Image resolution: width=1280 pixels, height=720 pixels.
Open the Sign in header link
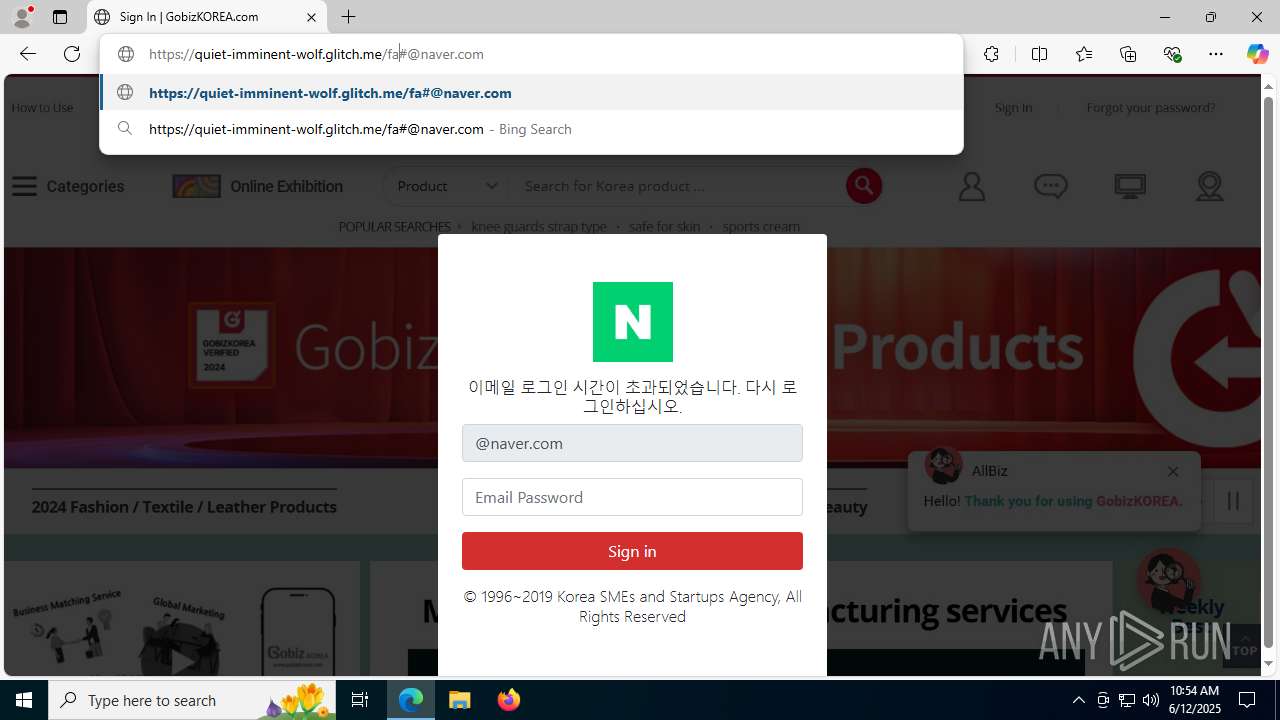[x=1013, y=107]
